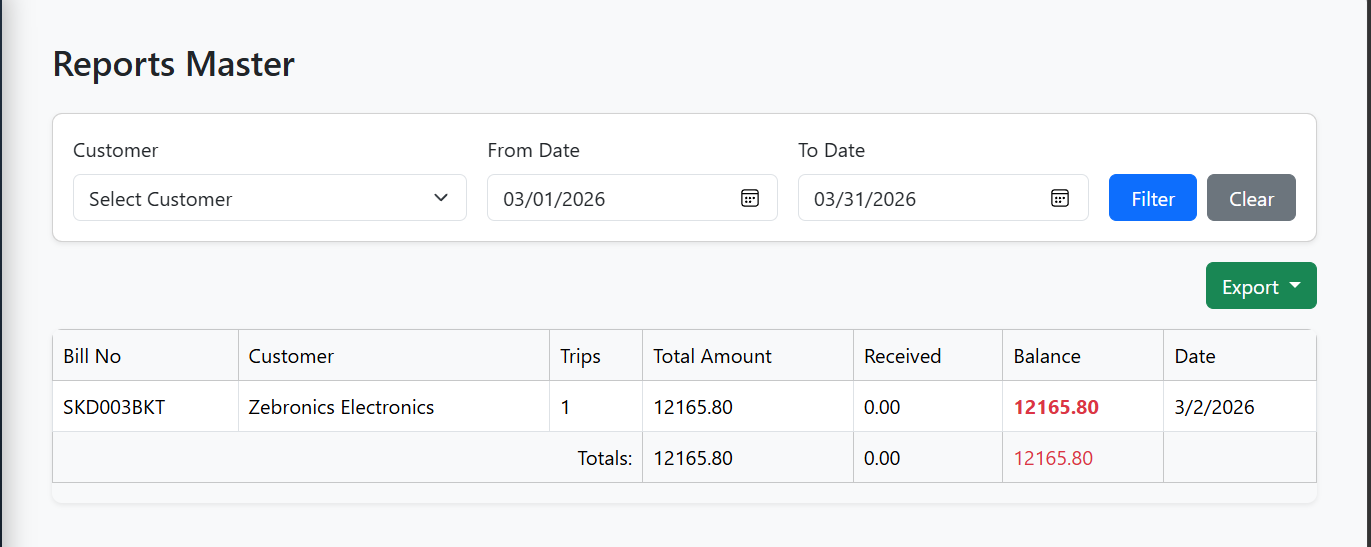1371x547 pixels.
Task: Reset filters with the Clear button
Action: [x=1251, y=198]
